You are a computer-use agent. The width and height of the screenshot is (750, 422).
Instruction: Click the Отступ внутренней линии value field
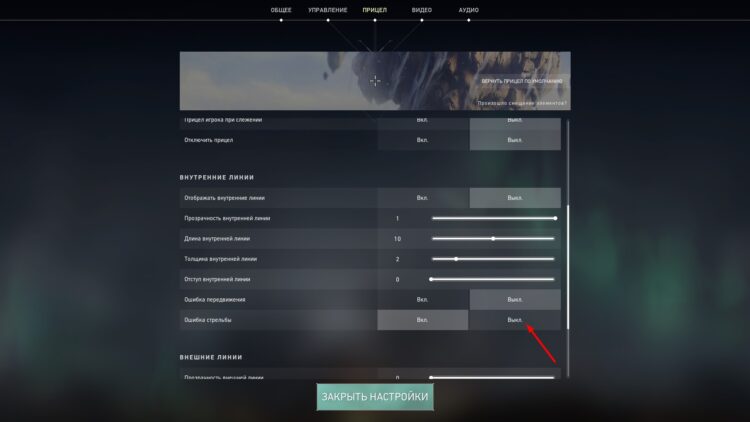pyautogui.click(x=397, y=279)
